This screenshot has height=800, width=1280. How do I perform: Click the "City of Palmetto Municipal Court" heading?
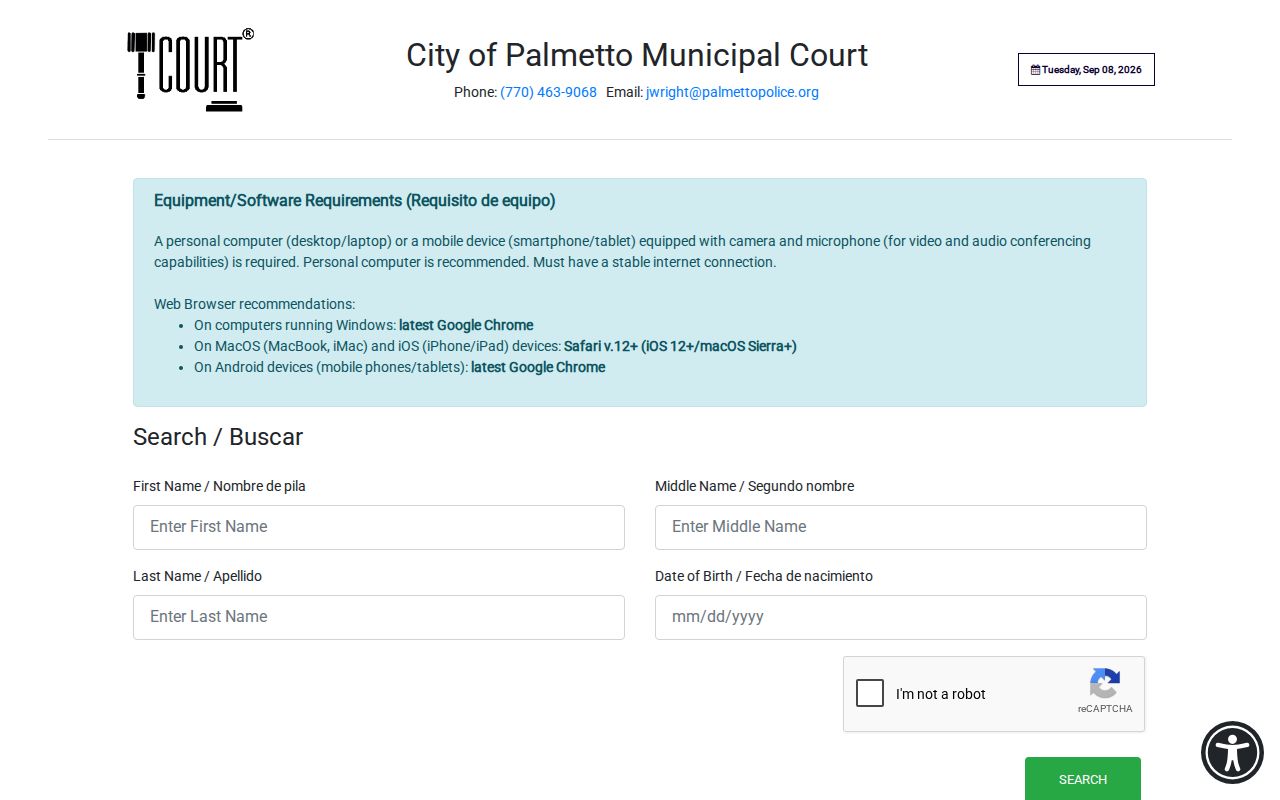tap(637, 55)
